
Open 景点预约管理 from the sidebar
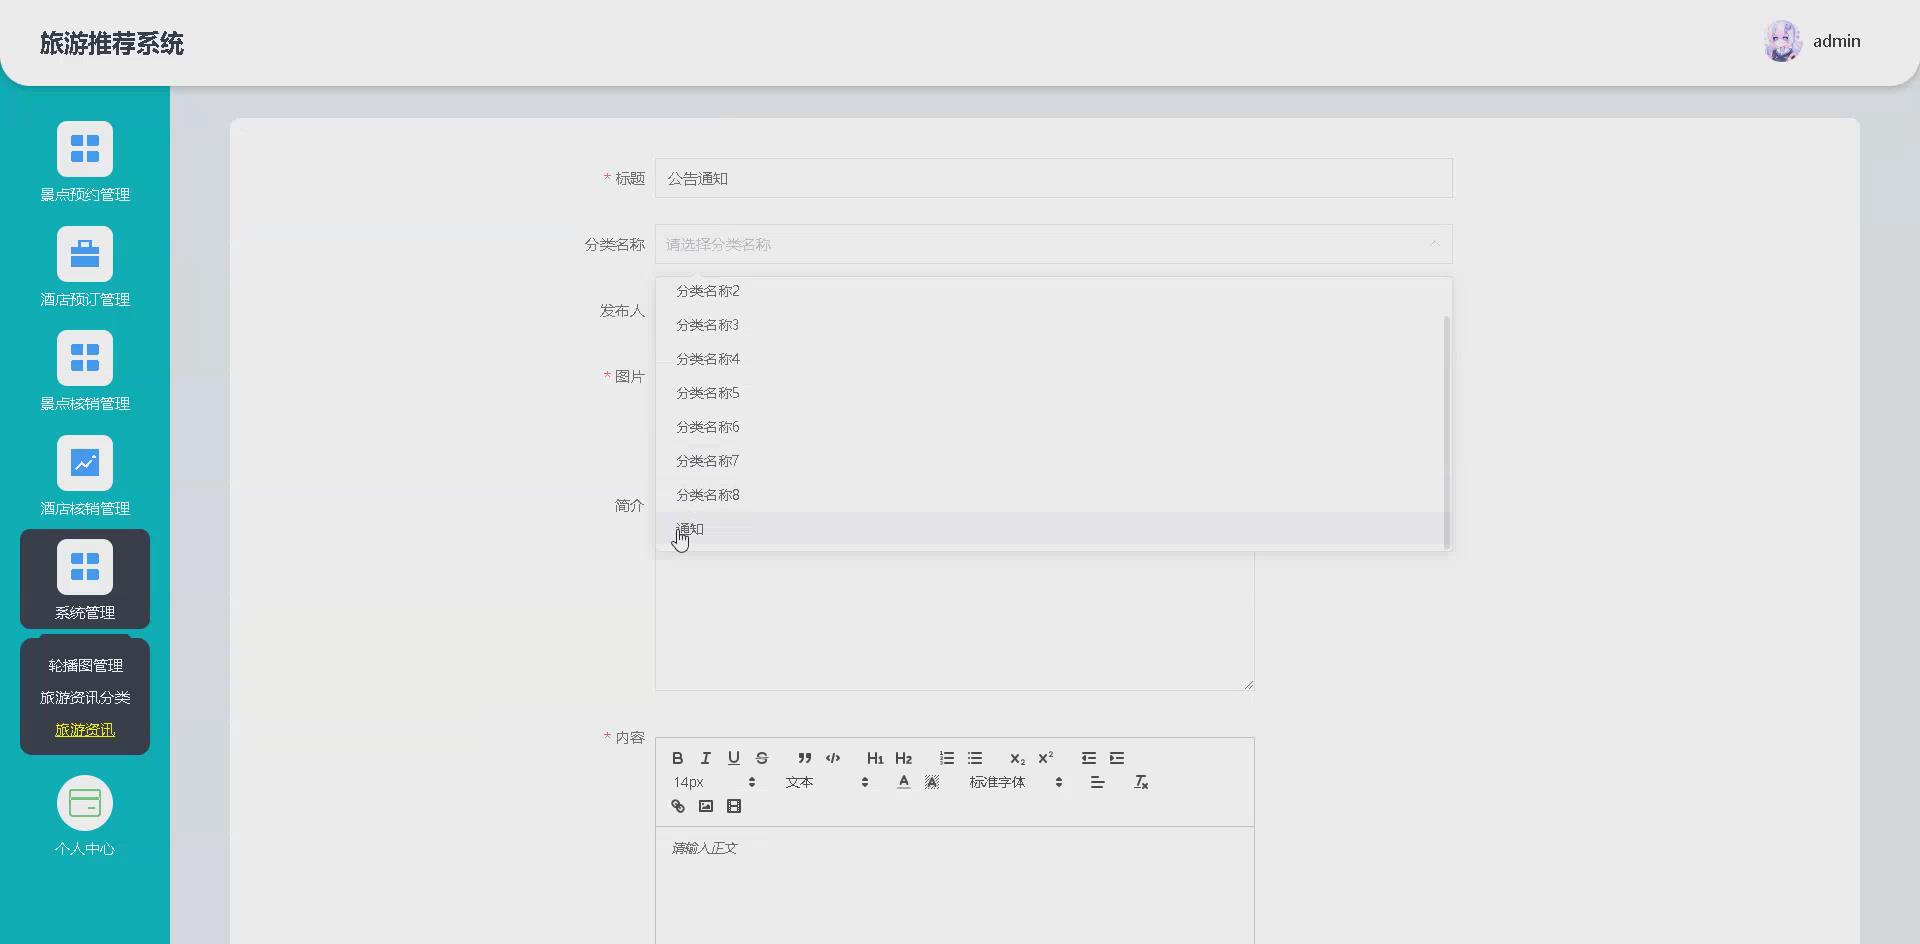(84, 161)
